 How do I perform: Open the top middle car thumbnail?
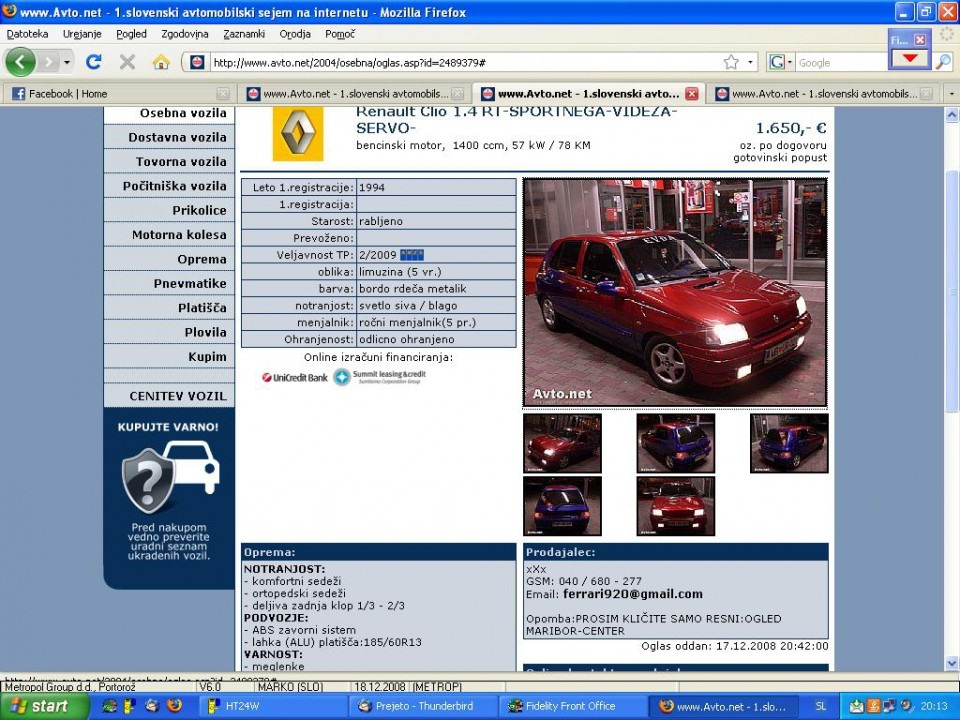click(x=676, y=443)
